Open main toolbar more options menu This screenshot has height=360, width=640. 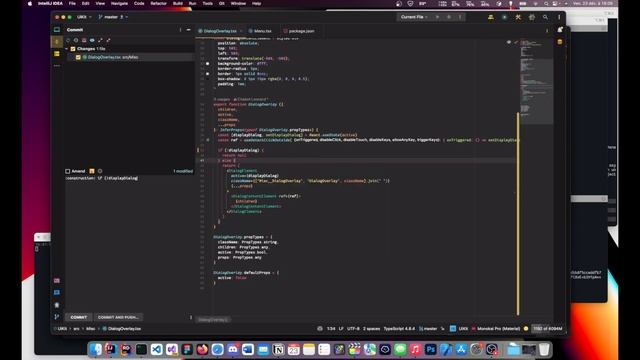(559, 17)
